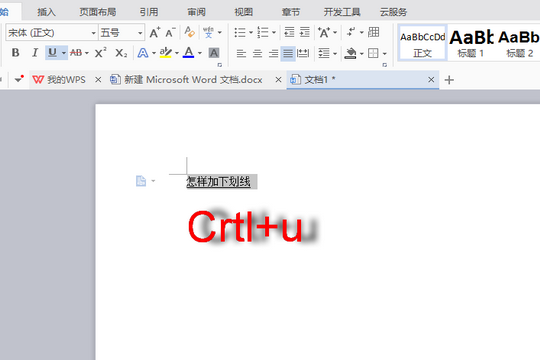Close the 我的WPS tab
The width and height of the screenshot is (540, 360).
pos(98,80)
